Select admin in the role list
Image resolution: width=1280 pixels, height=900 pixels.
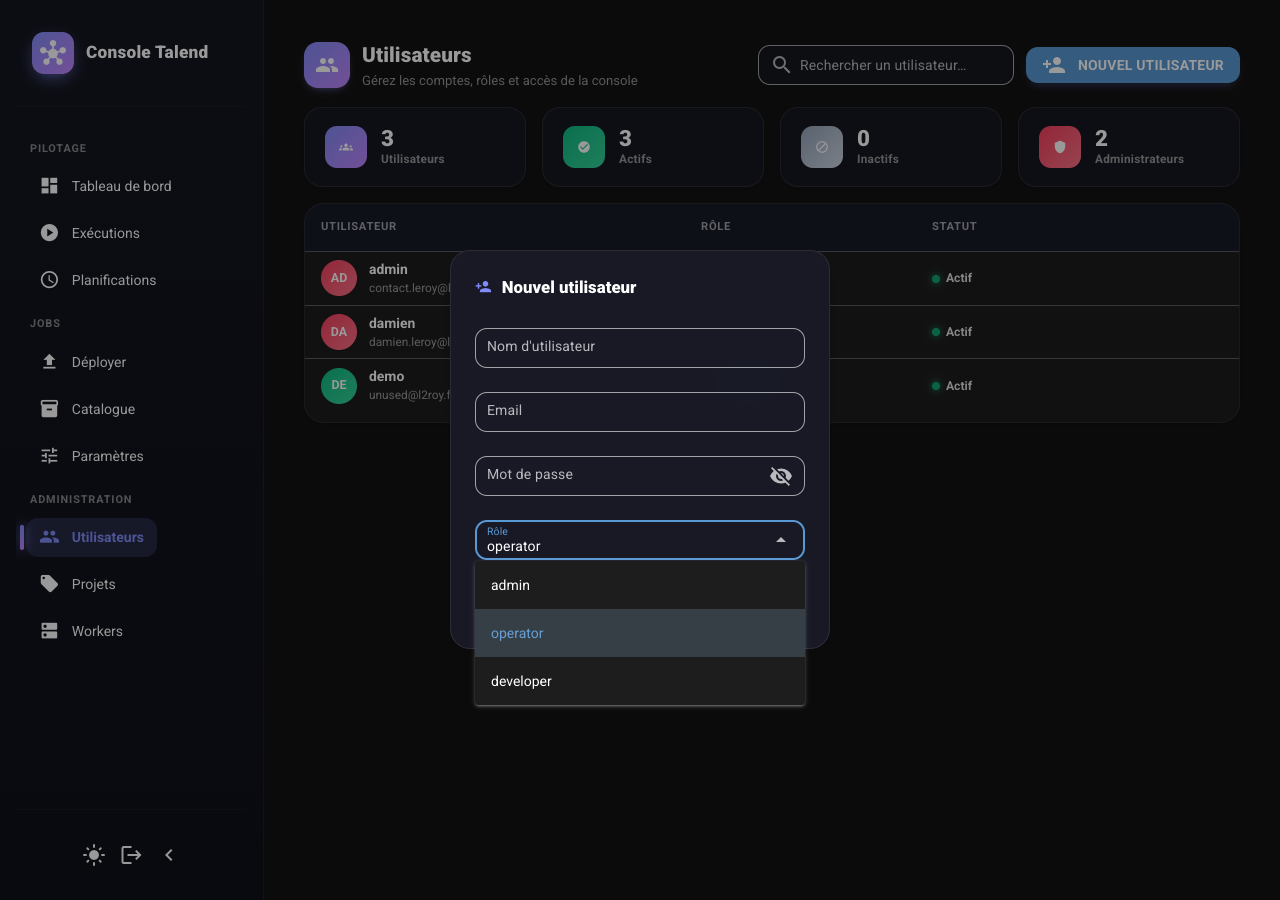pos(640,585)
